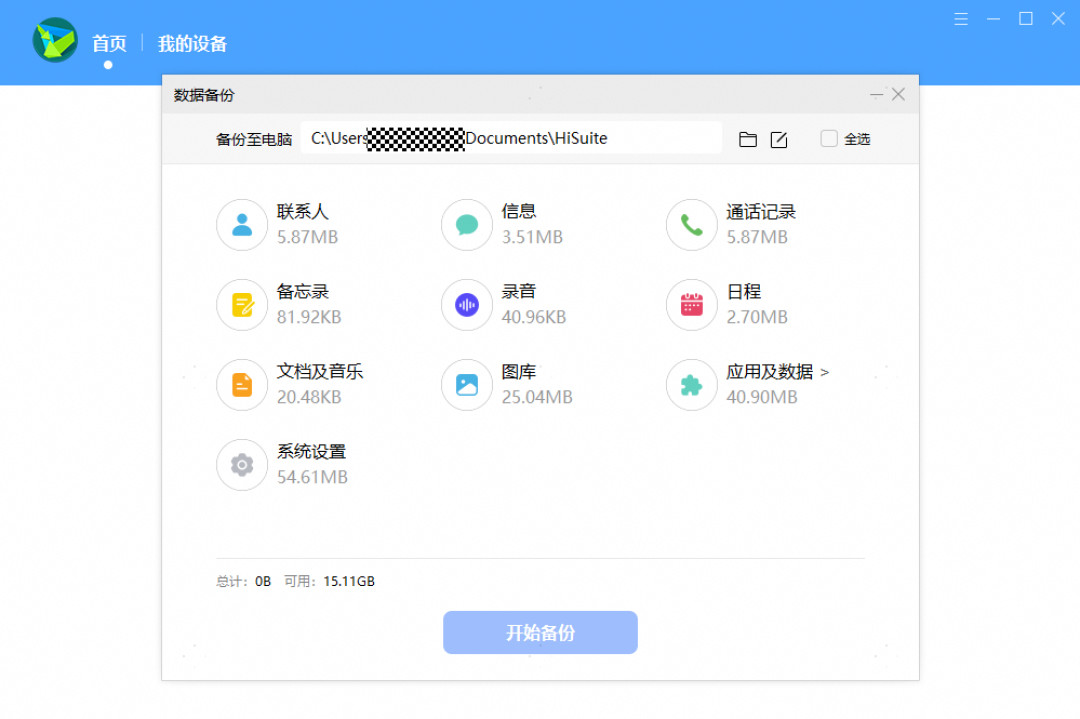
Task: Click the 信息 label text
Action: (x=519, y=211)
